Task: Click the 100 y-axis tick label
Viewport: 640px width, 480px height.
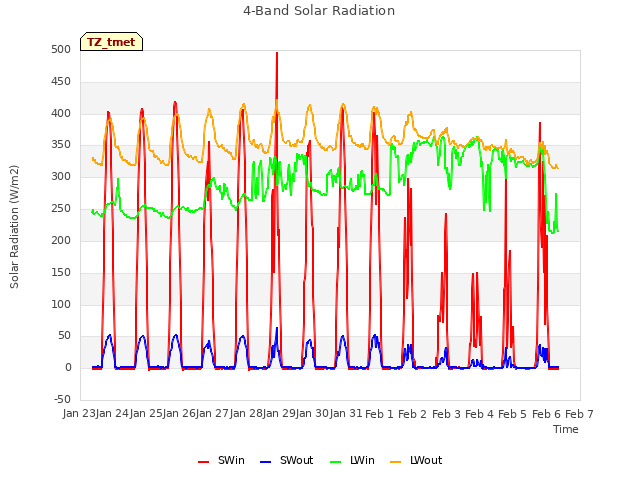Action: pos(61,304)
